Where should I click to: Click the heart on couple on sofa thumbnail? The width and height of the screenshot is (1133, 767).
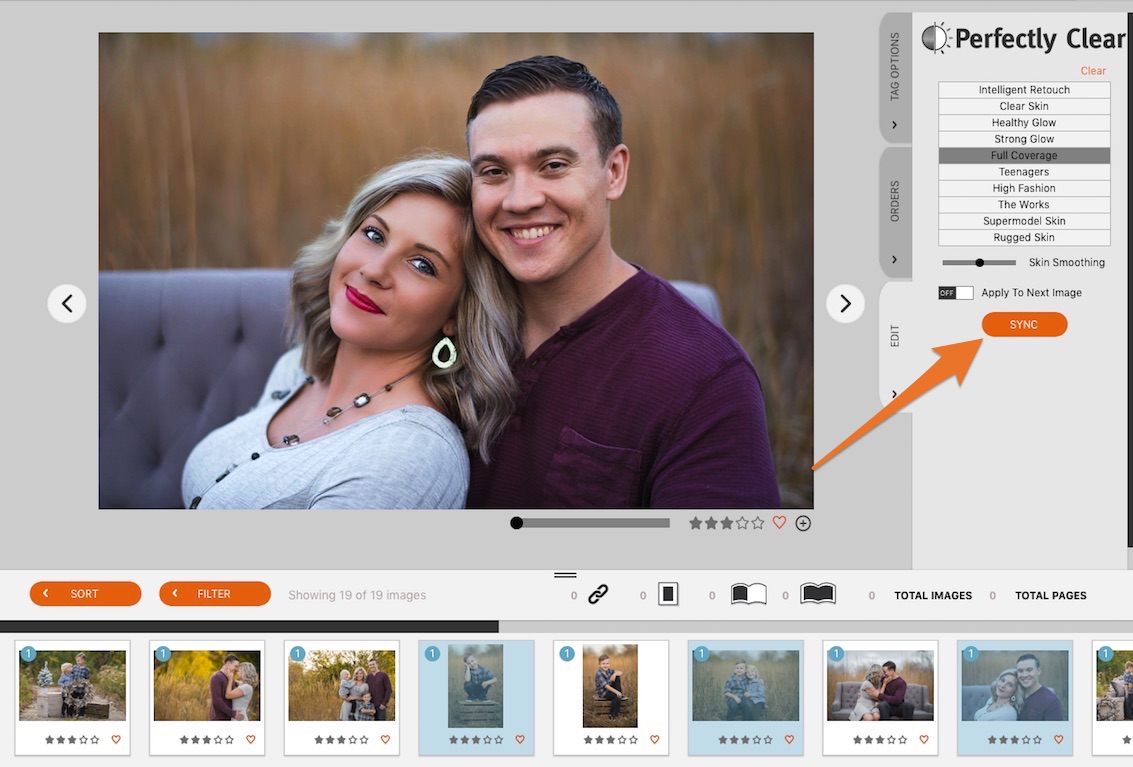point(923,740)
